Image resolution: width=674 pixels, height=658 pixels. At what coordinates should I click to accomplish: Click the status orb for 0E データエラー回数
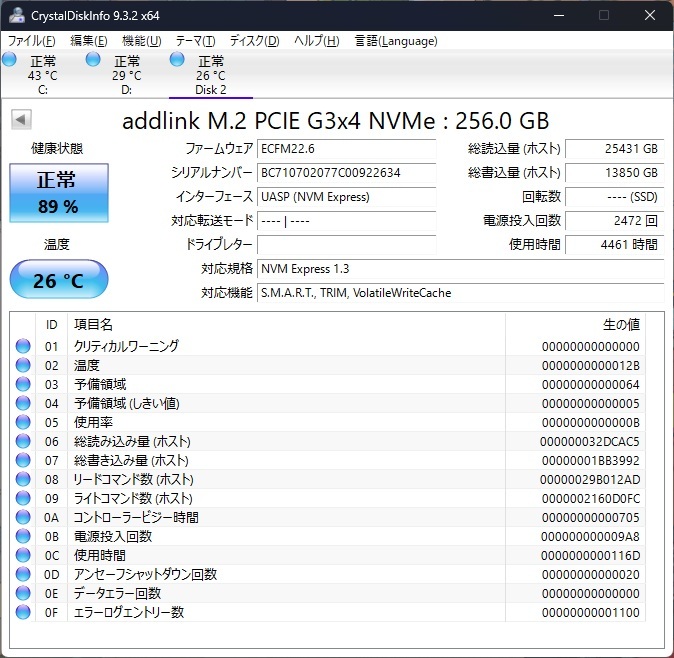point(23,593)
